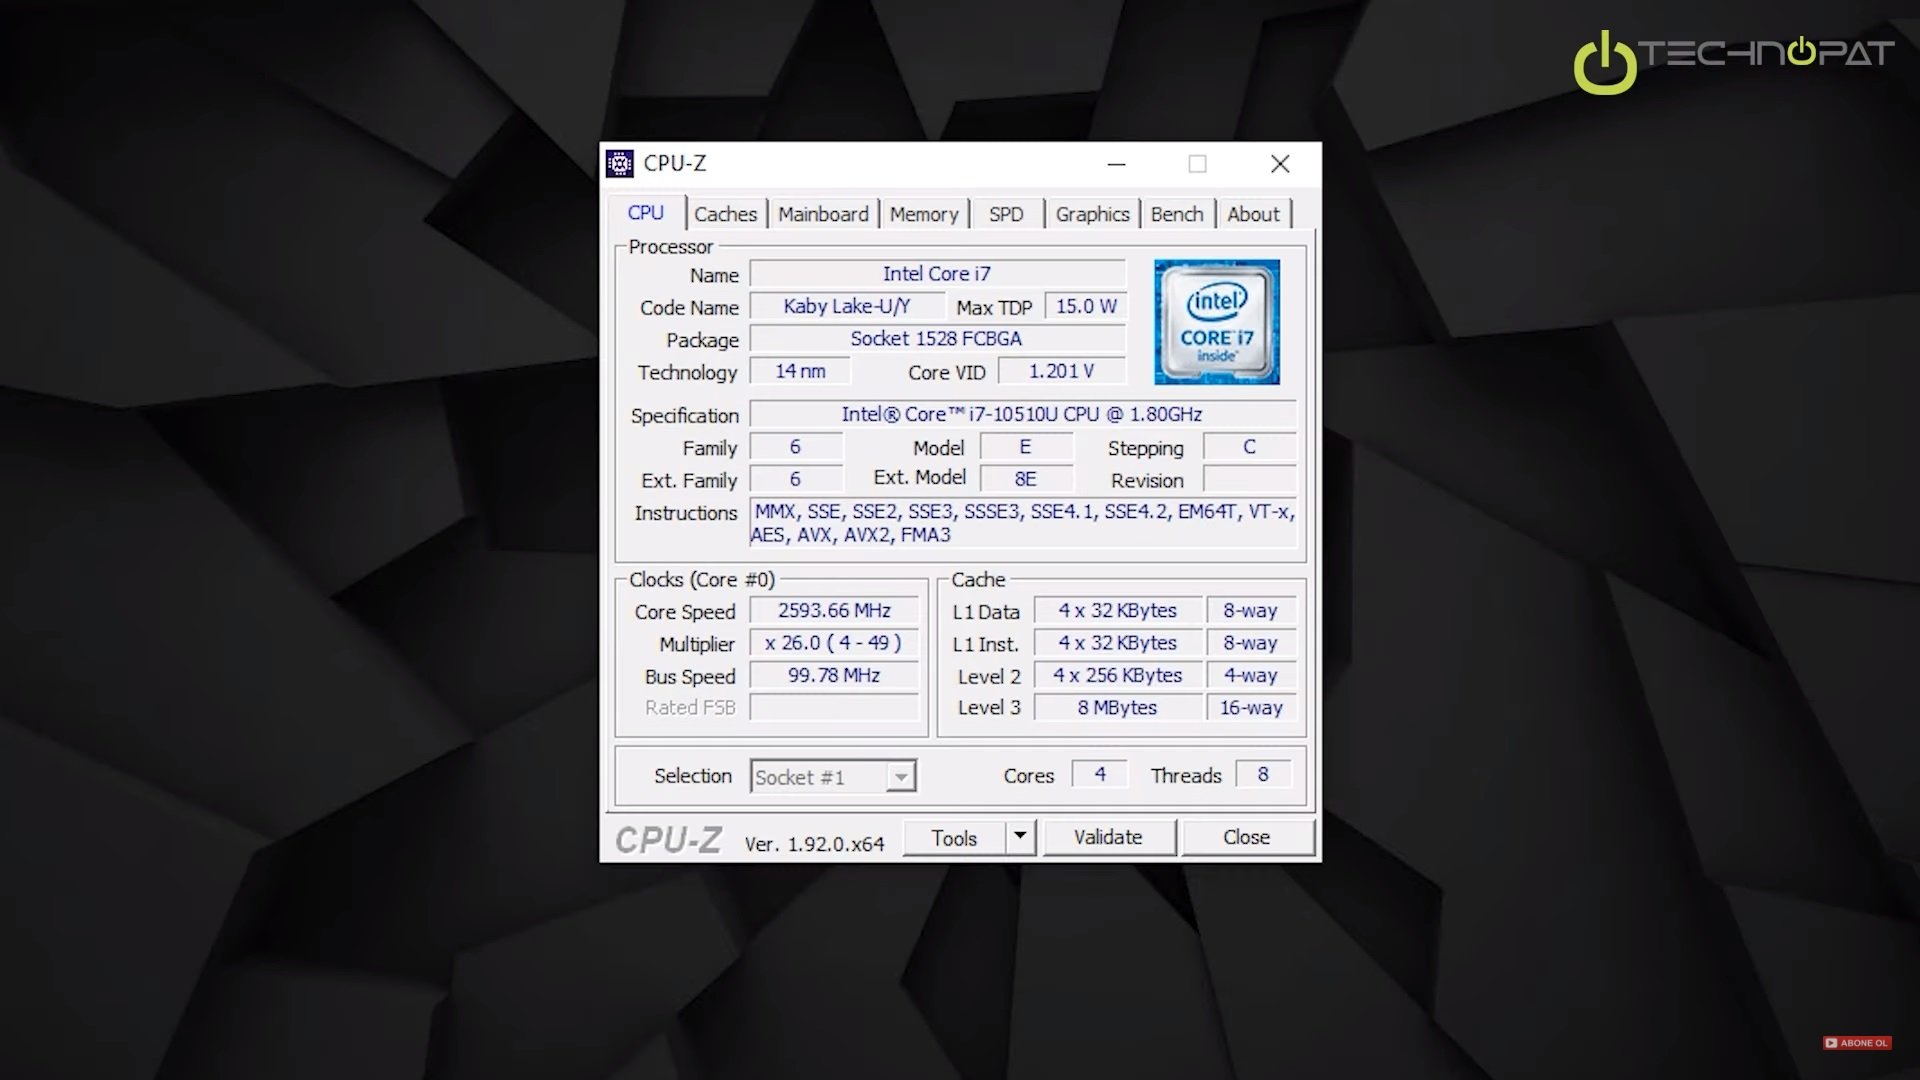
Task: Click the Abone Ol subscribe badge
Action: (x=1857, y=1043)
